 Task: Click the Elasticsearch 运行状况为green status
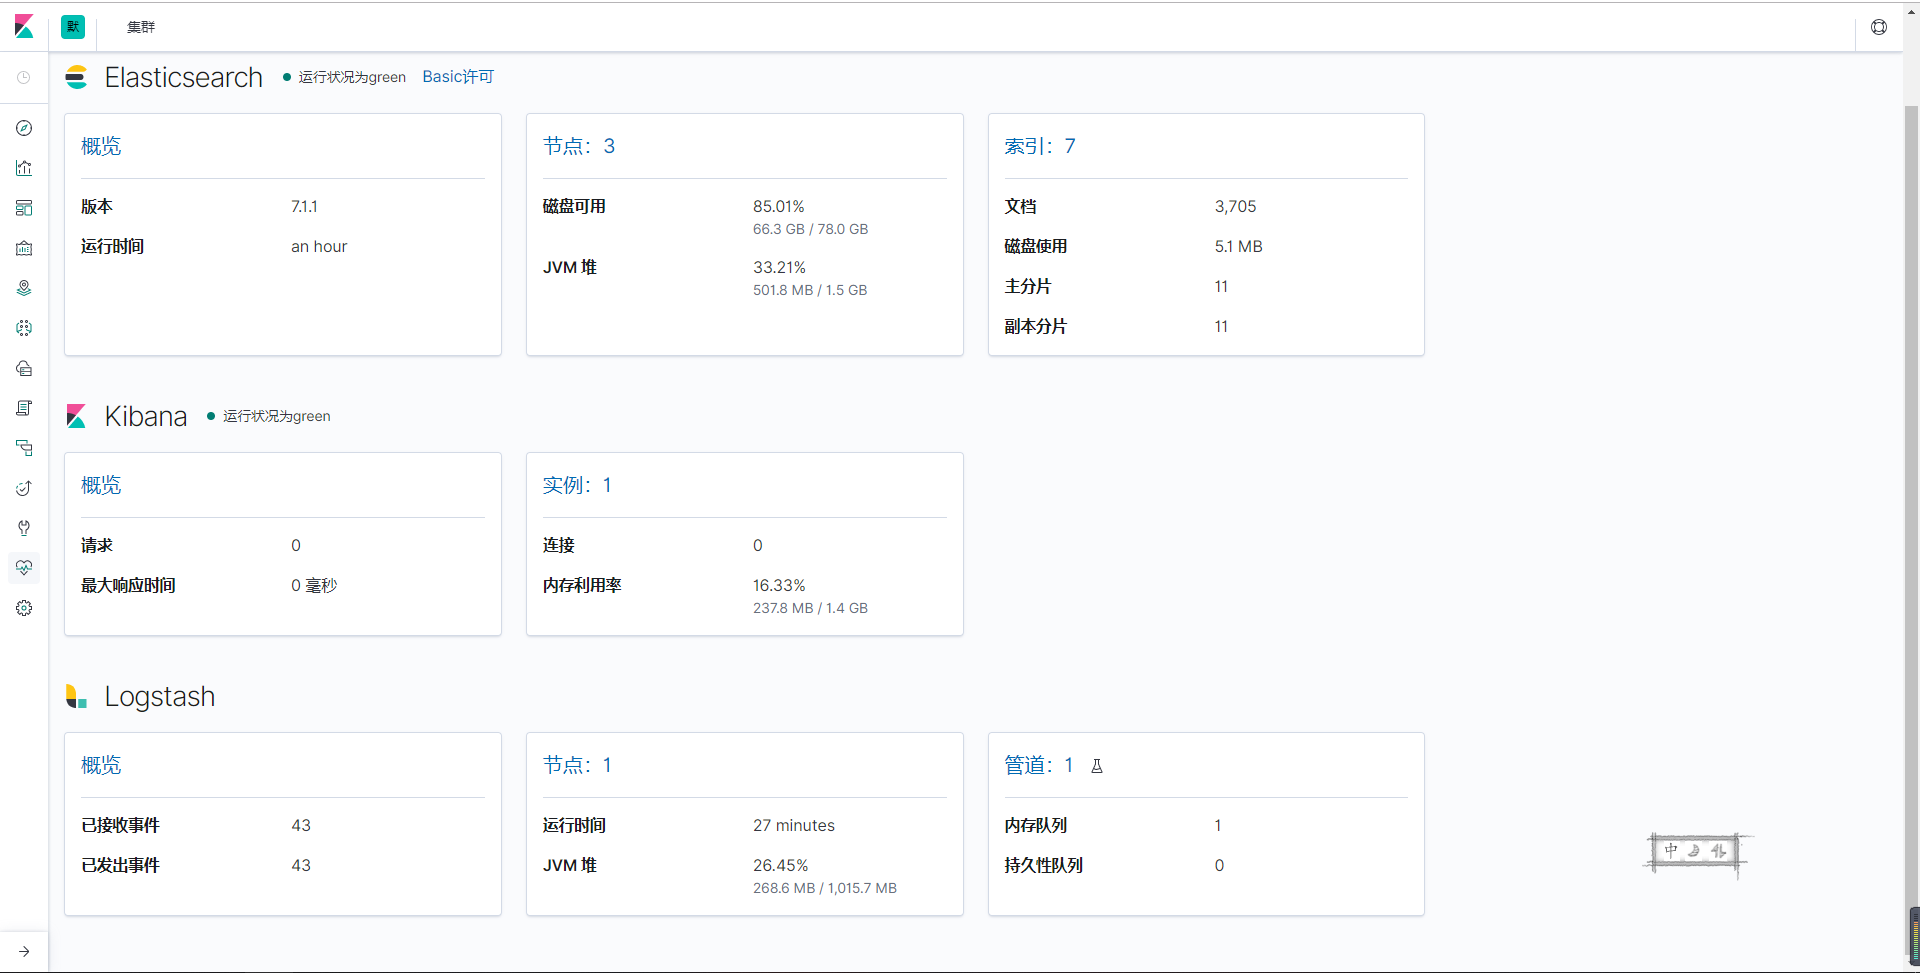344,77
